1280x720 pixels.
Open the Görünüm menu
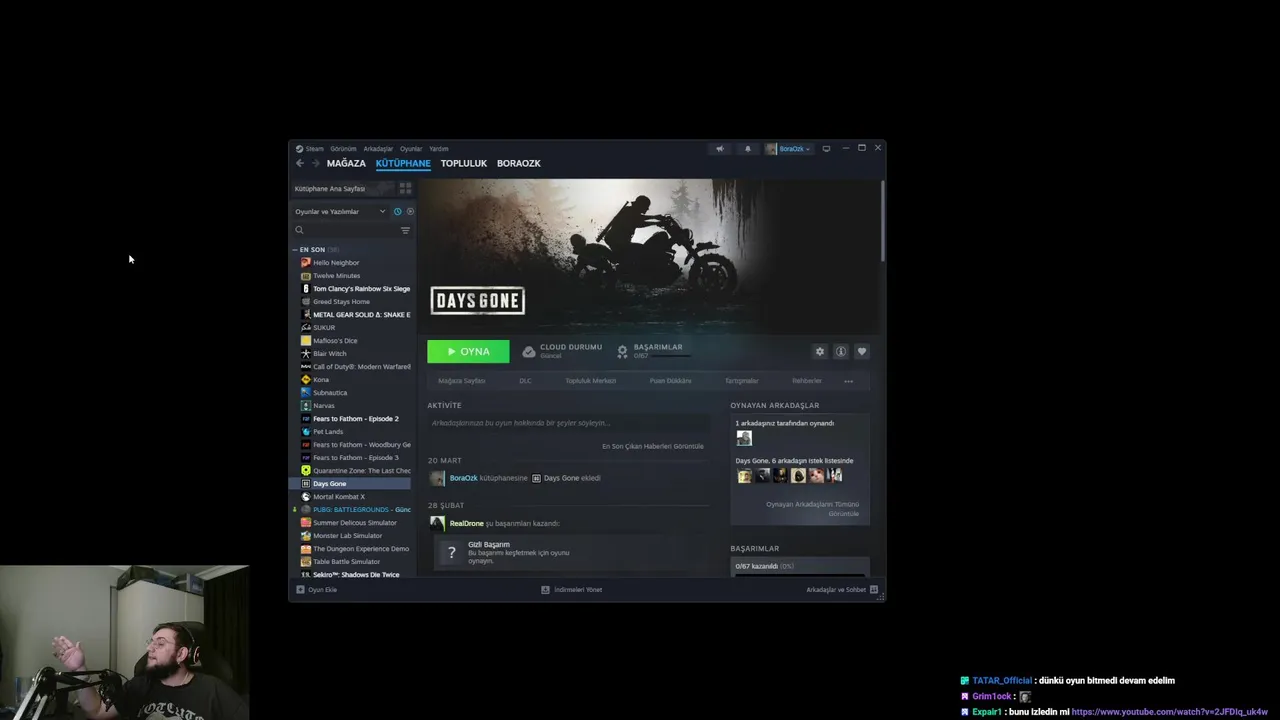click(343, 149)
